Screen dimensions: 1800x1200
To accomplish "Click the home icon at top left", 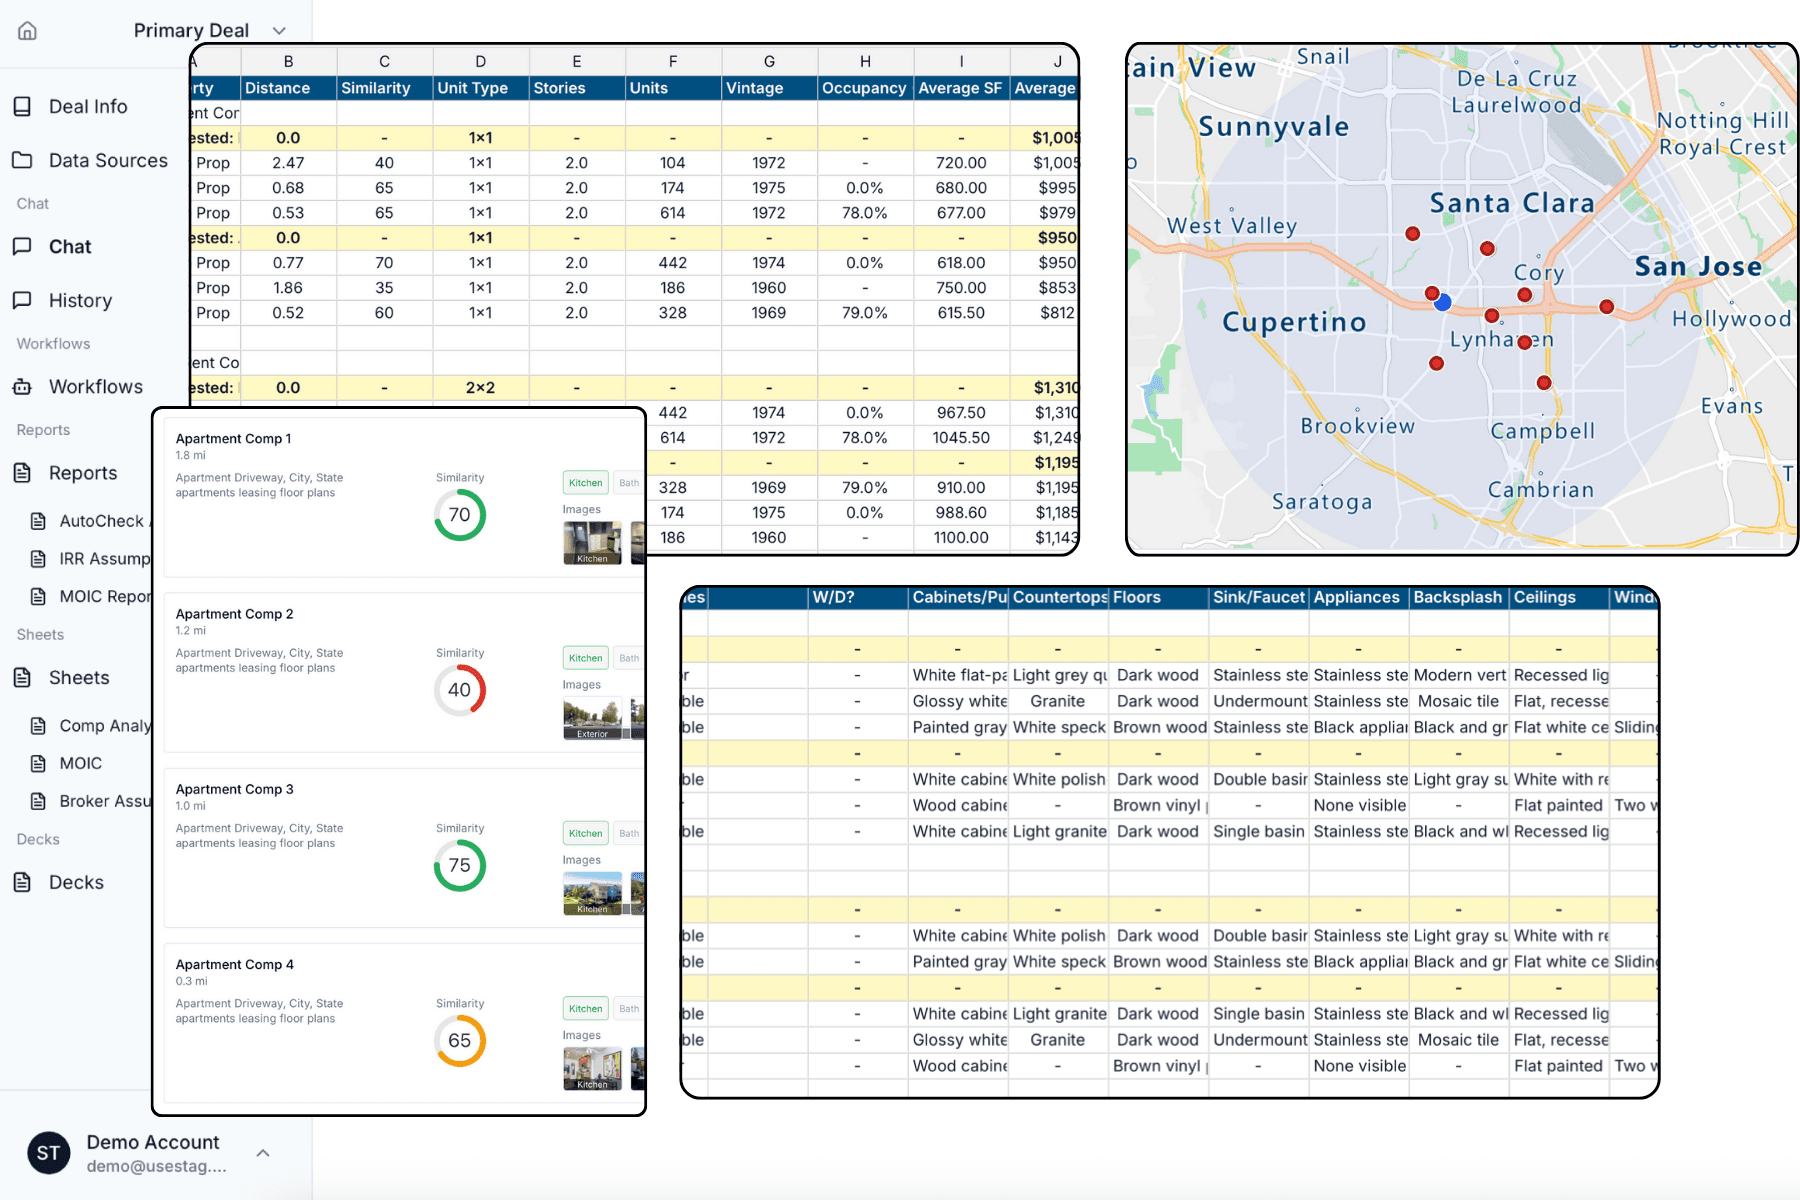I will pos(26,30).
